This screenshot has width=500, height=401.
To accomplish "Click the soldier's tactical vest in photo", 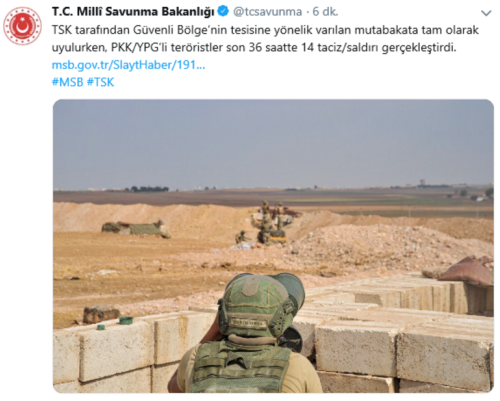I will tap(240, 367).
